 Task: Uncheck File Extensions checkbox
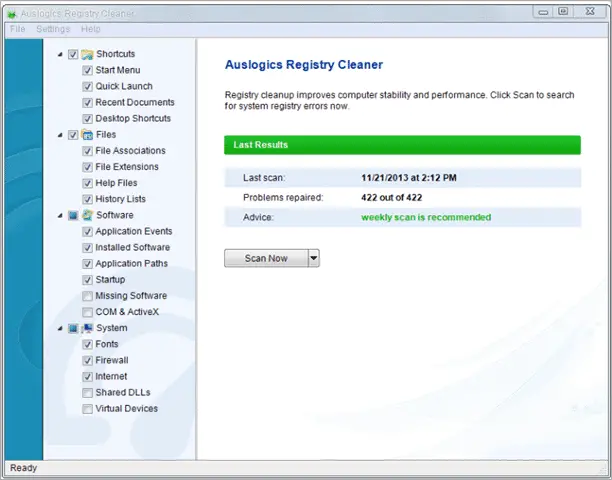click(87, 167)
